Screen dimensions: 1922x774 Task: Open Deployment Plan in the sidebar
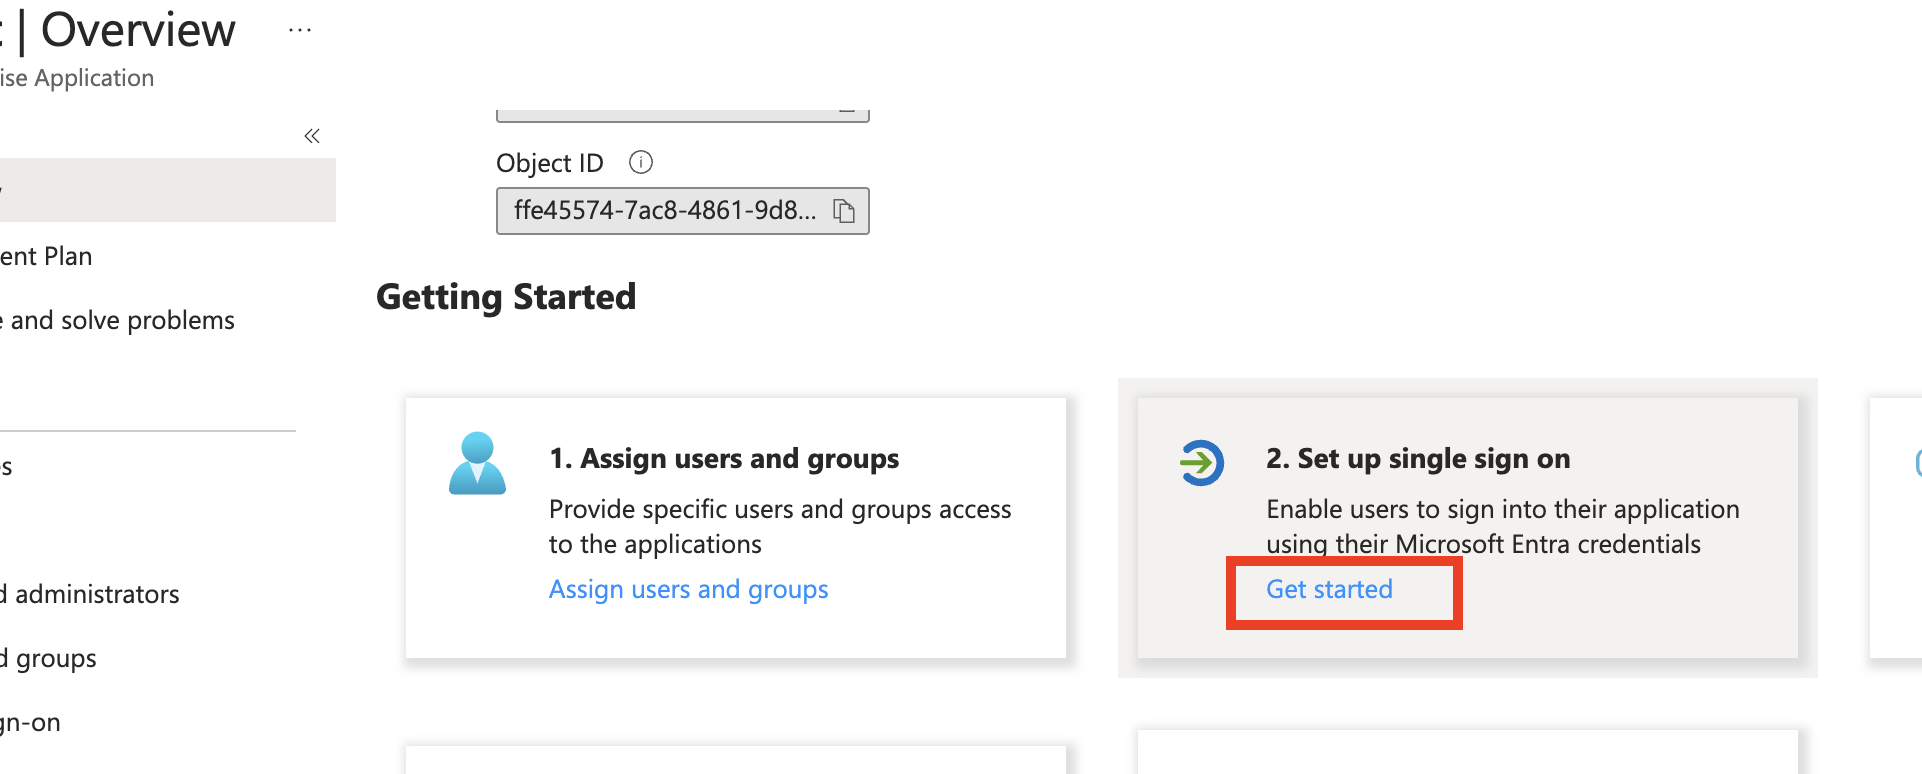(x=46, y=256)
